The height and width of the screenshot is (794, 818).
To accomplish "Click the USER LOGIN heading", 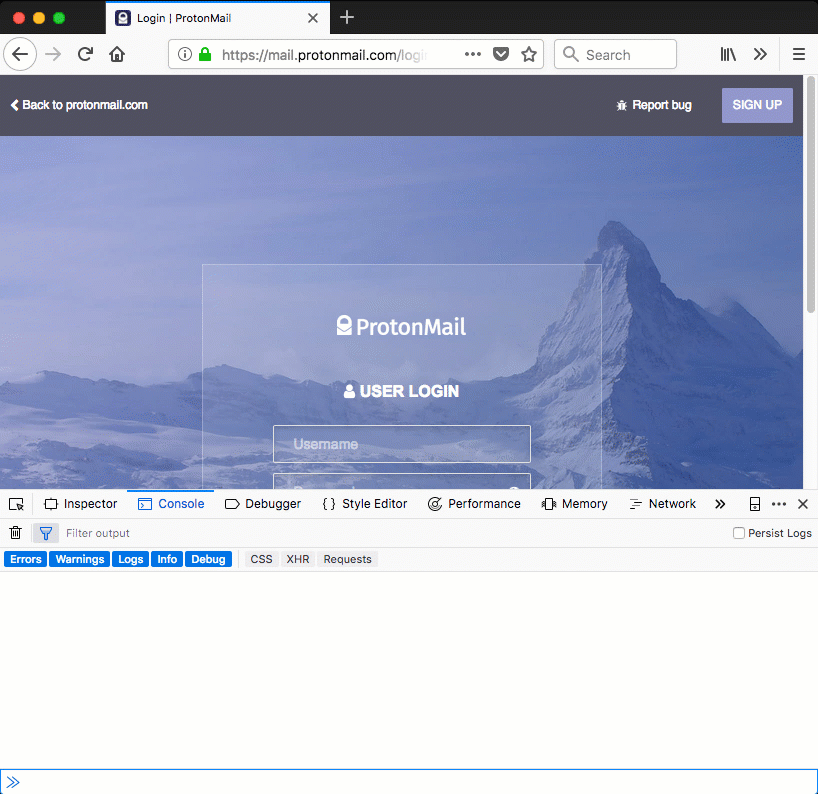I will point(401,391).
